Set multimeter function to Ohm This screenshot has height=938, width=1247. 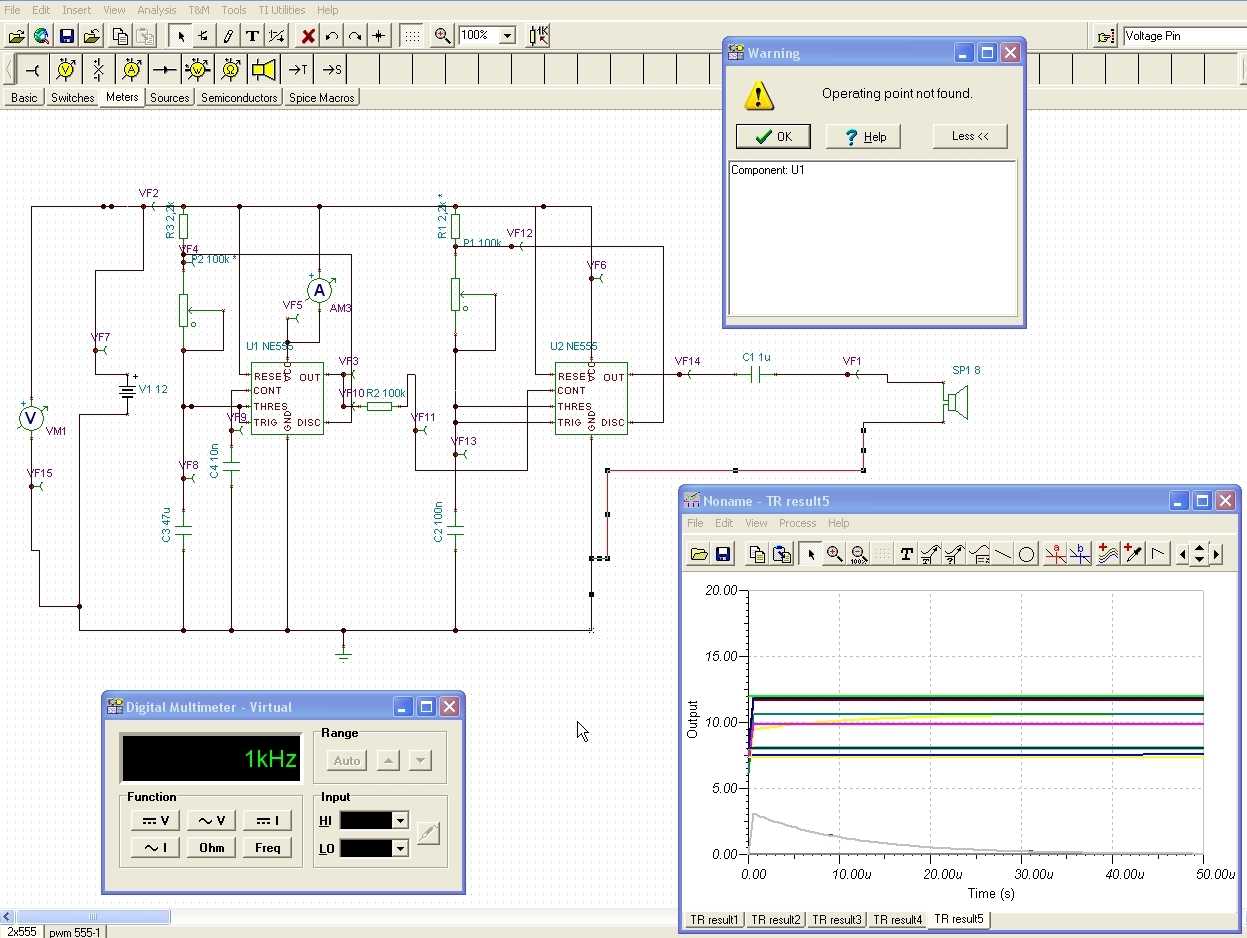pyautogui.click(x=212, y=847)
